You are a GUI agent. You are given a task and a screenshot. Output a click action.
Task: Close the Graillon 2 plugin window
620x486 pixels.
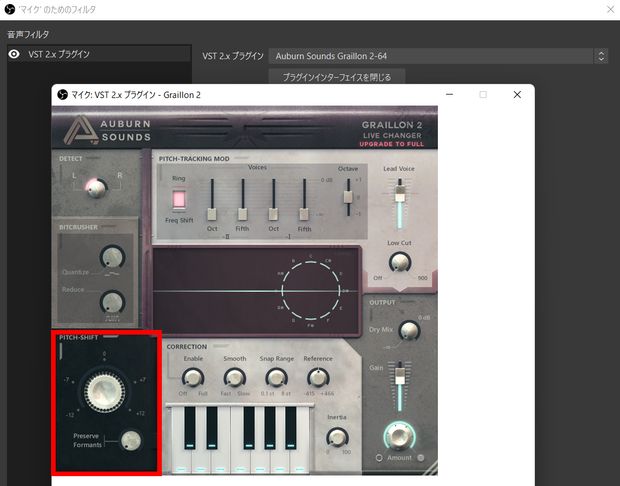click(517, 95)
